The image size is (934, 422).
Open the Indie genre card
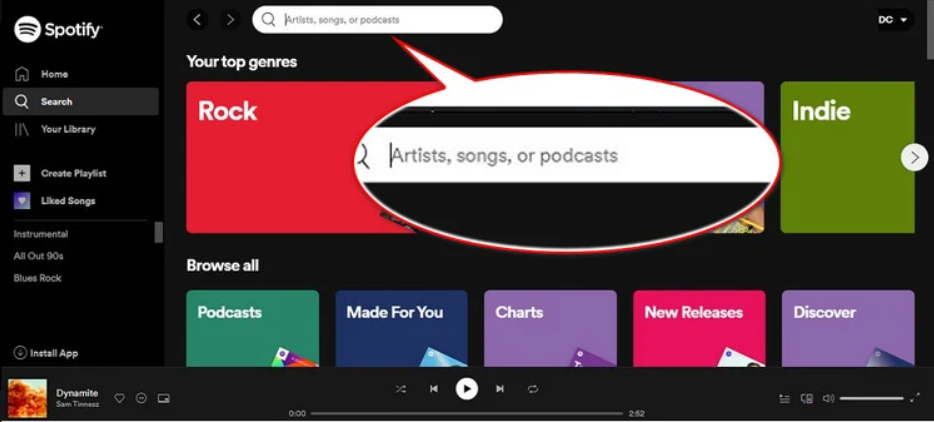coord(847,157)
